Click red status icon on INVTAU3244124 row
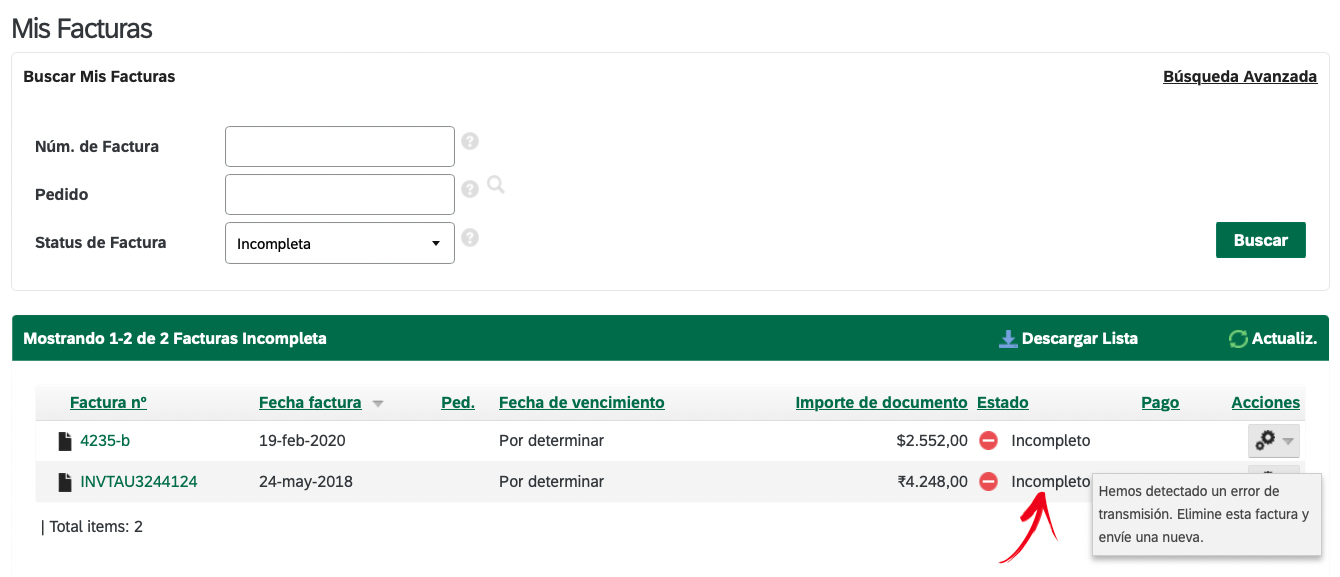Viewport: 1340px width, 577px height. pos(988,481)
